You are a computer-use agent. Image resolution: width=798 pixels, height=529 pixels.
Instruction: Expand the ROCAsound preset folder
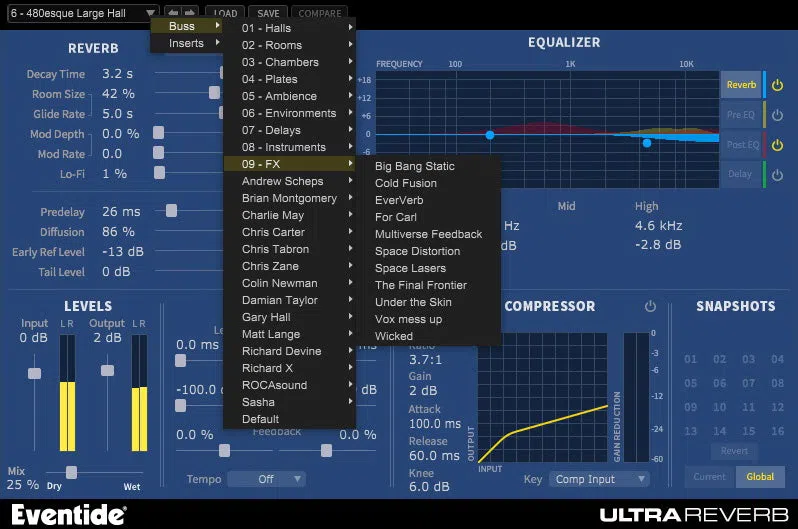tap(290, 385)
